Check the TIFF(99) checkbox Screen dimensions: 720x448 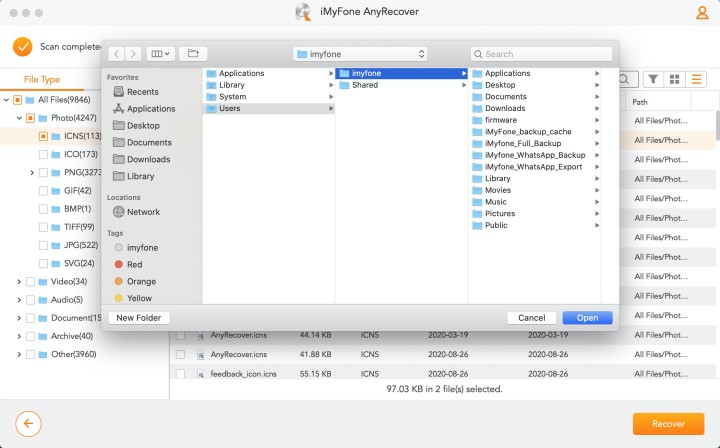pos(43,227)
